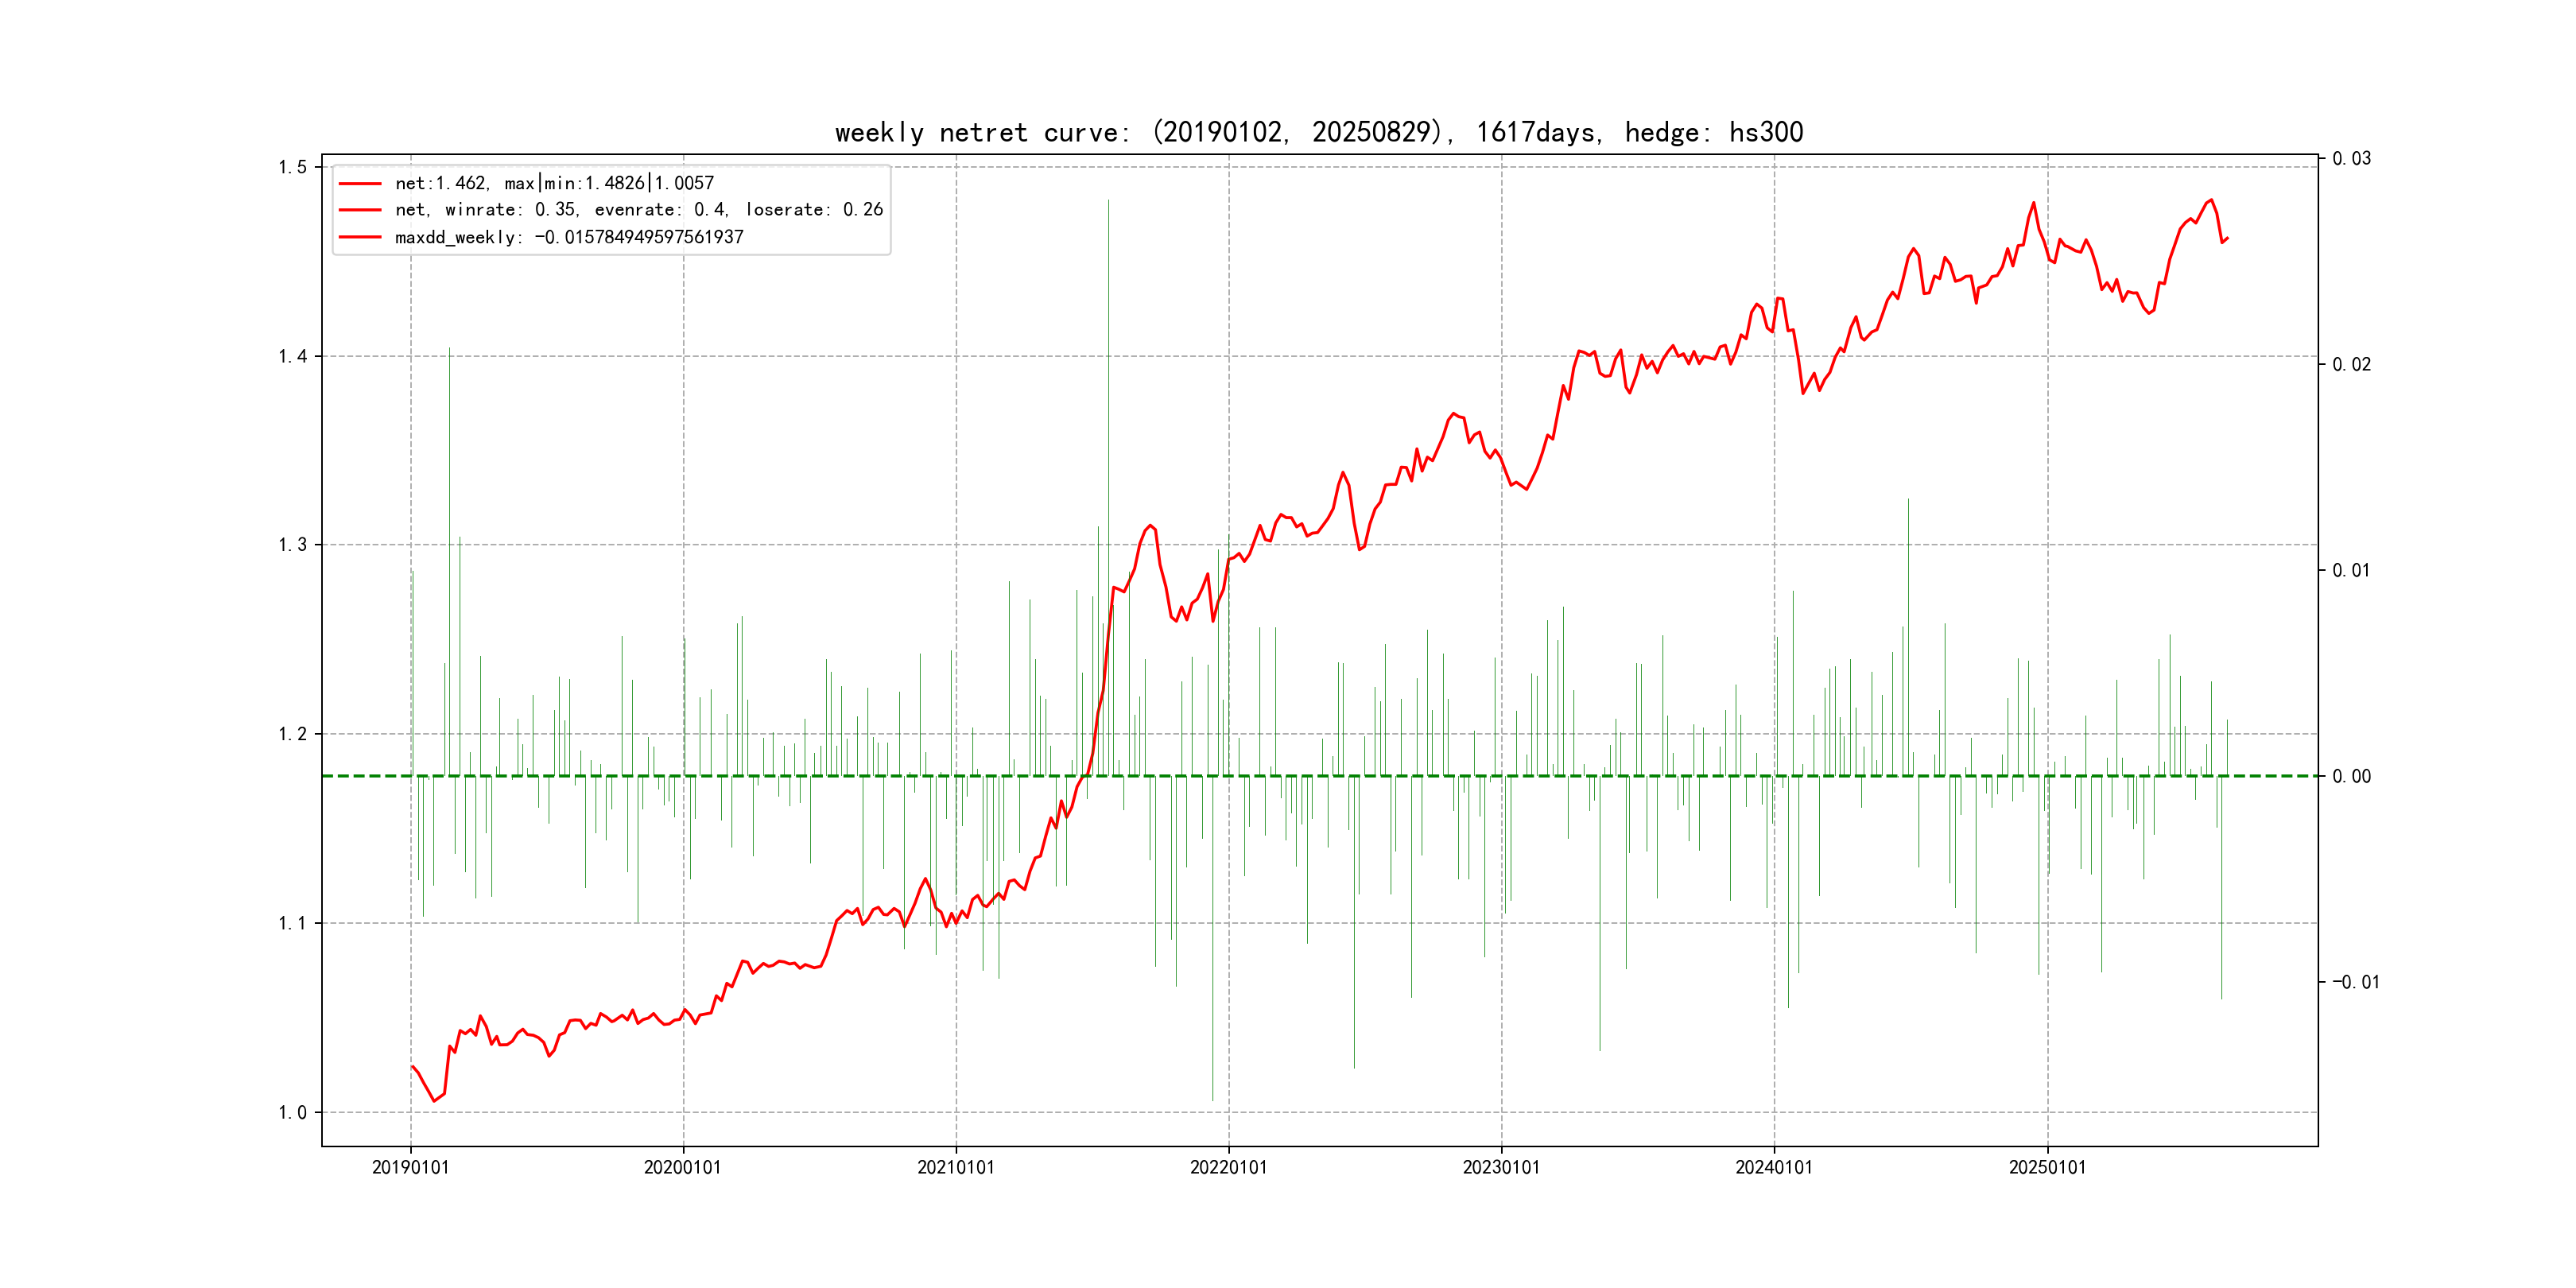
Task: Click the 20250101 x-axis label
Action: click(x=2047, y=1167)
